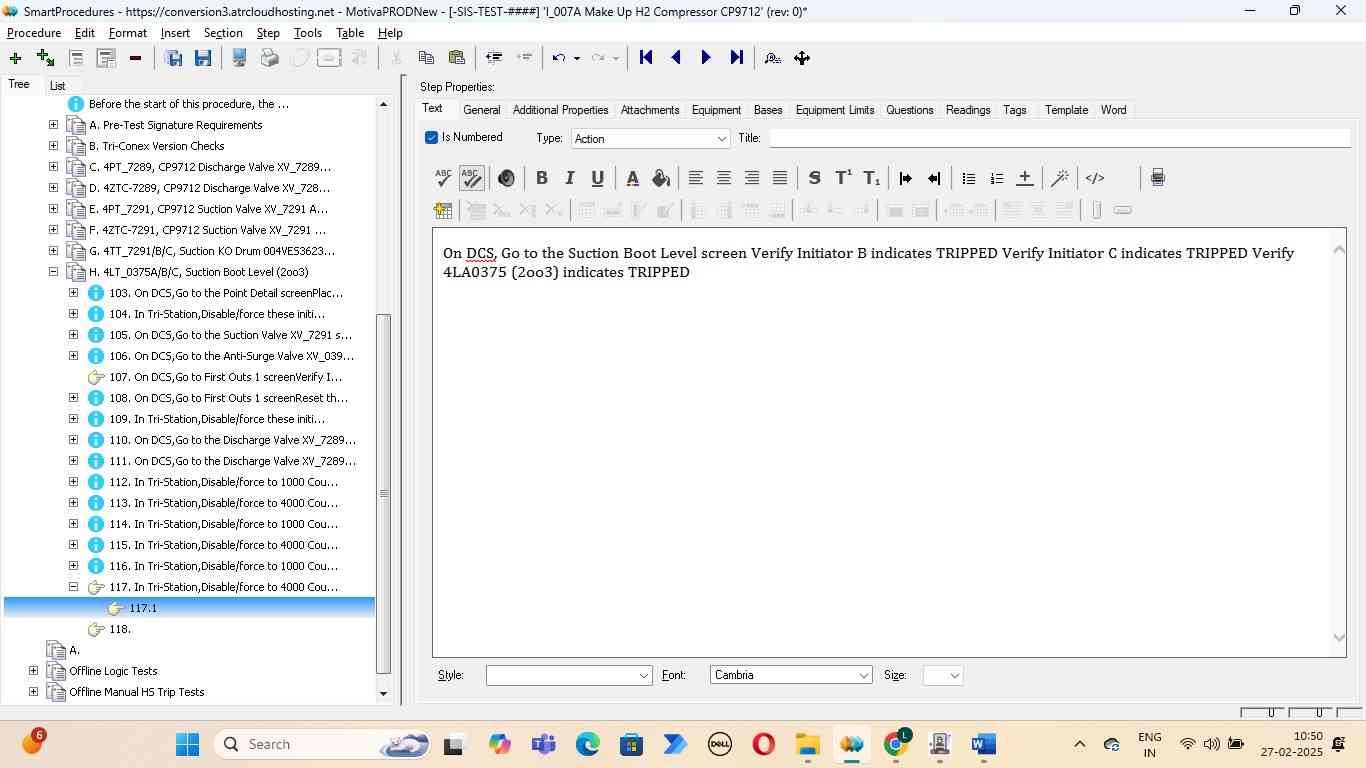Click the second blue floppy save icon
The image size is (1366, 768).
pos(203,58)
